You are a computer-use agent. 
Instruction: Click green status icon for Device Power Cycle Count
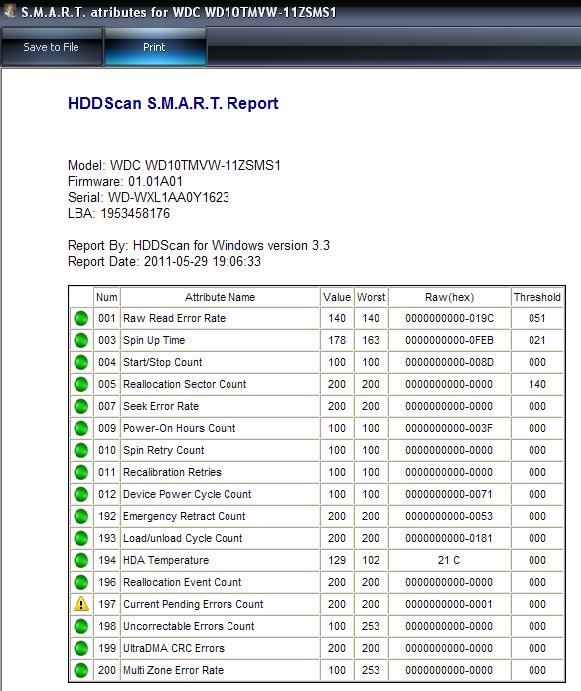click(x=81, y=494)
